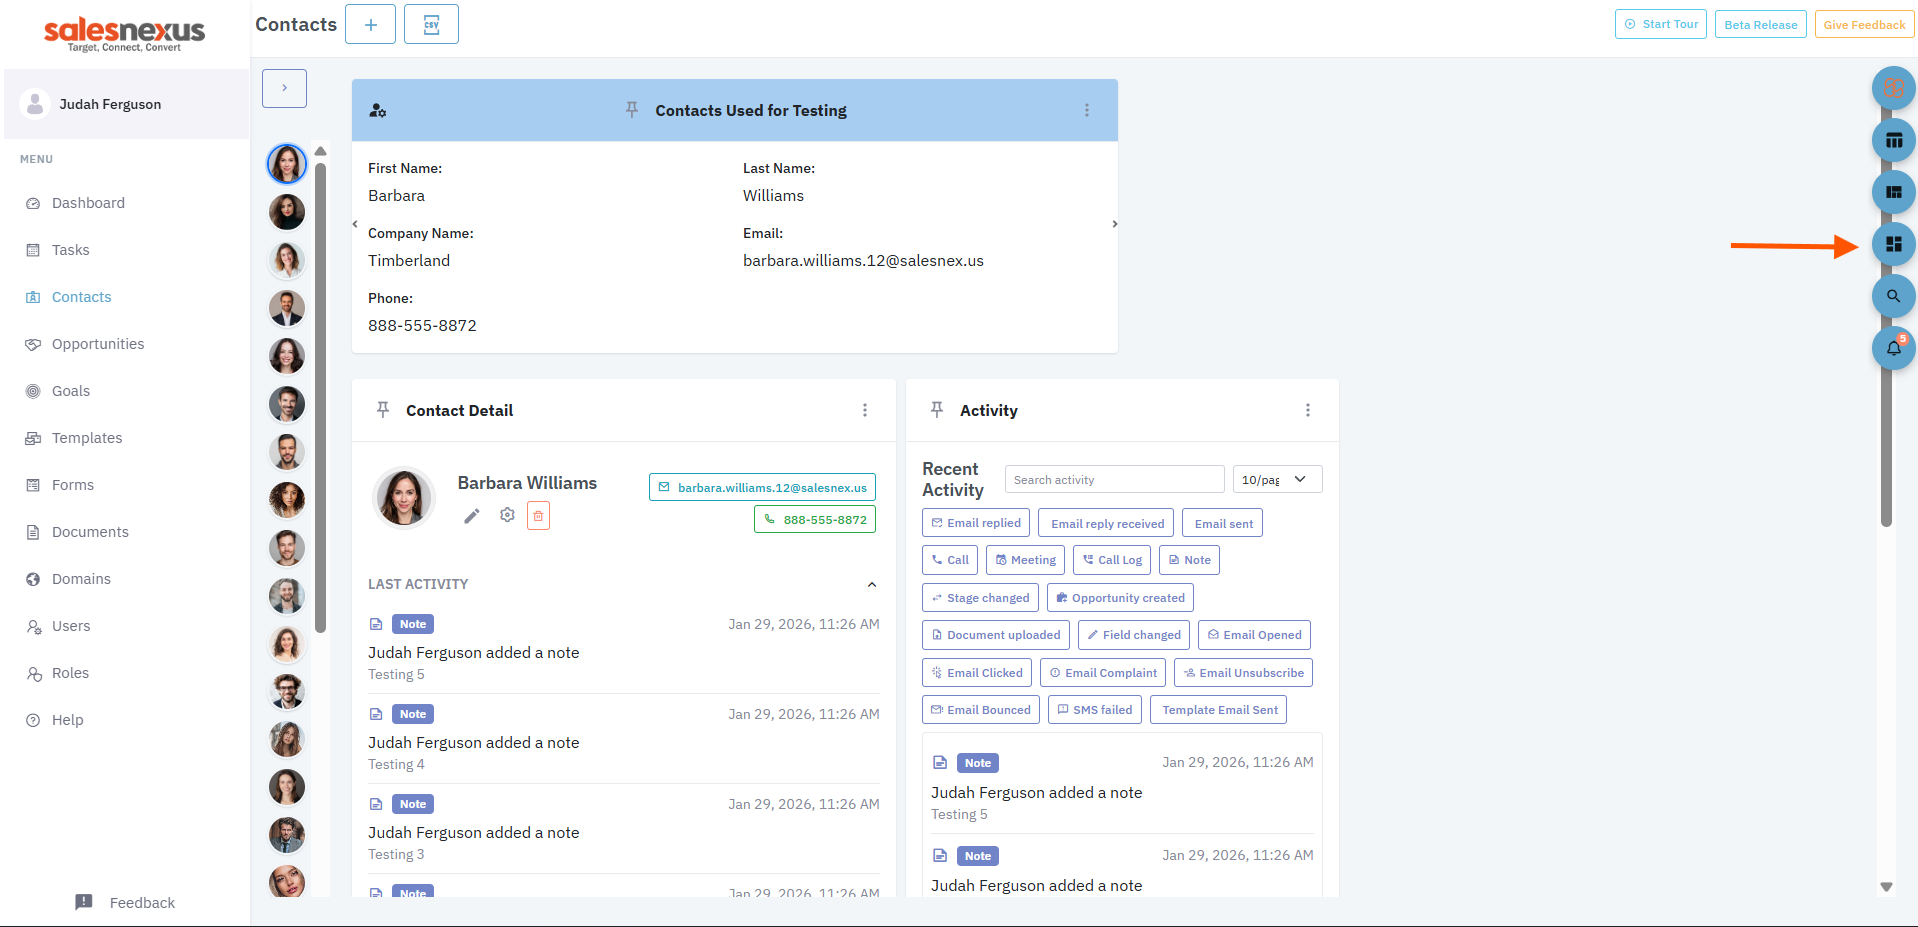Click the search magnifier floating button

pyautogui.click(x=1893, y=296)
